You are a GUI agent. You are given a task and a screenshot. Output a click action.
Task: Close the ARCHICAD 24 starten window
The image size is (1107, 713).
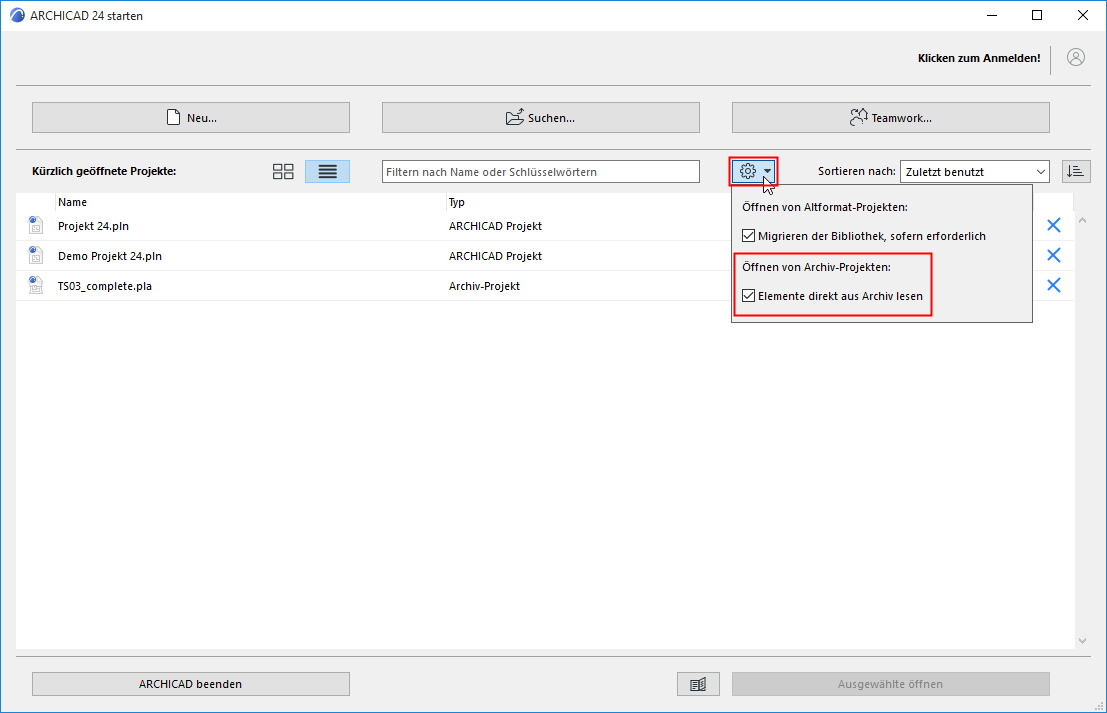1082,15
